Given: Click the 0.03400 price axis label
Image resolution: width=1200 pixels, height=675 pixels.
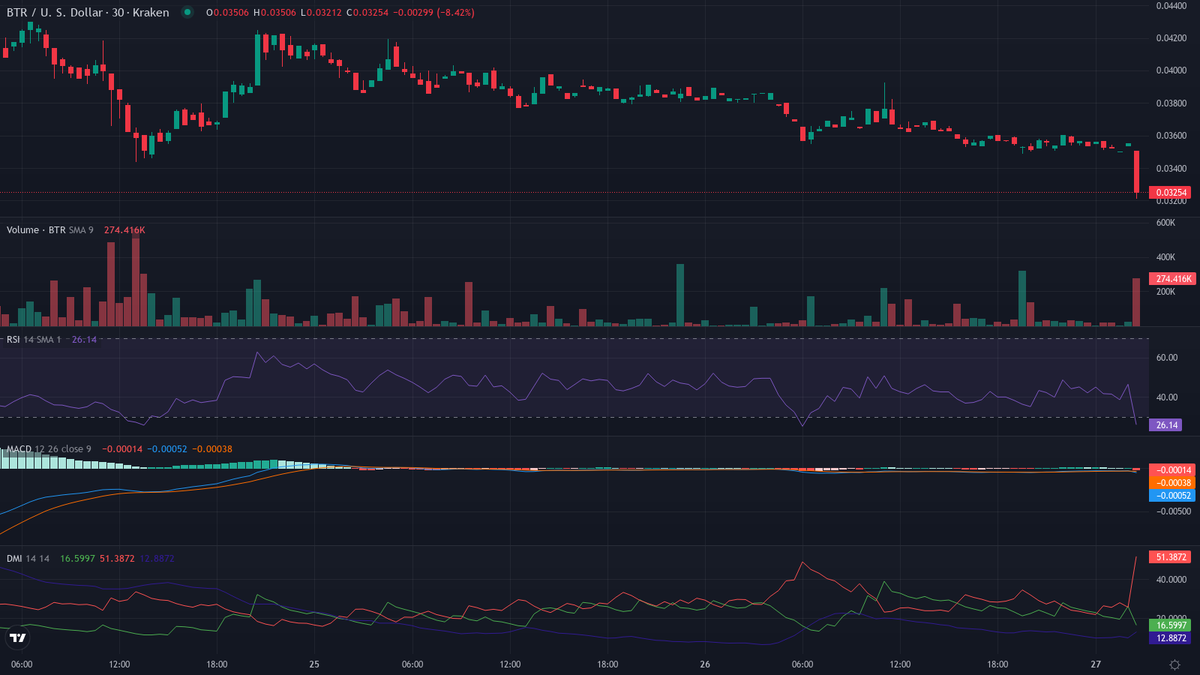Looking at the screenshot, I should coord(1172,169).
